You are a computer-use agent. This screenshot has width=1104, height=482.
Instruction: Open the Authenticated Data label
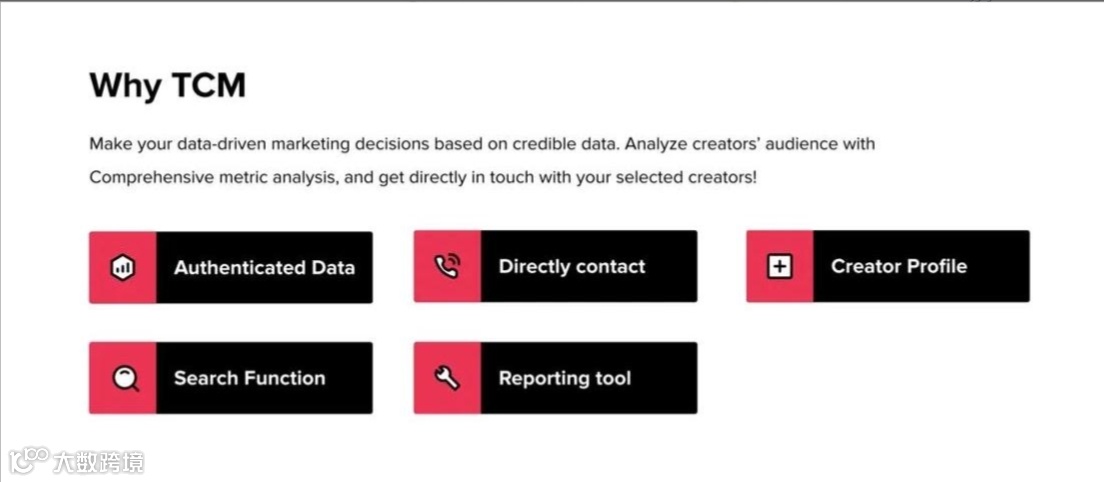tap(264, 268)
